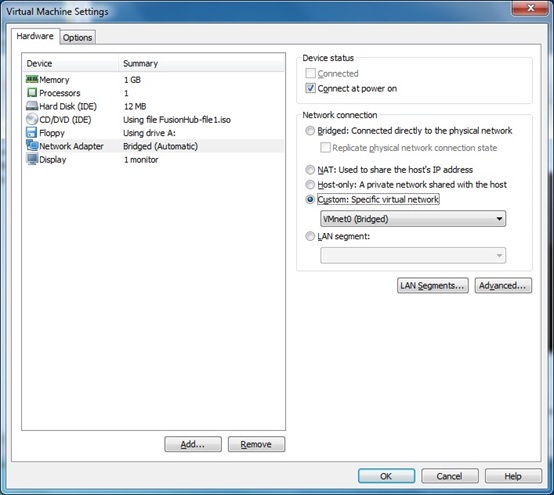
Task: Select the Memory device icon
Action: [x=32, y=79]
